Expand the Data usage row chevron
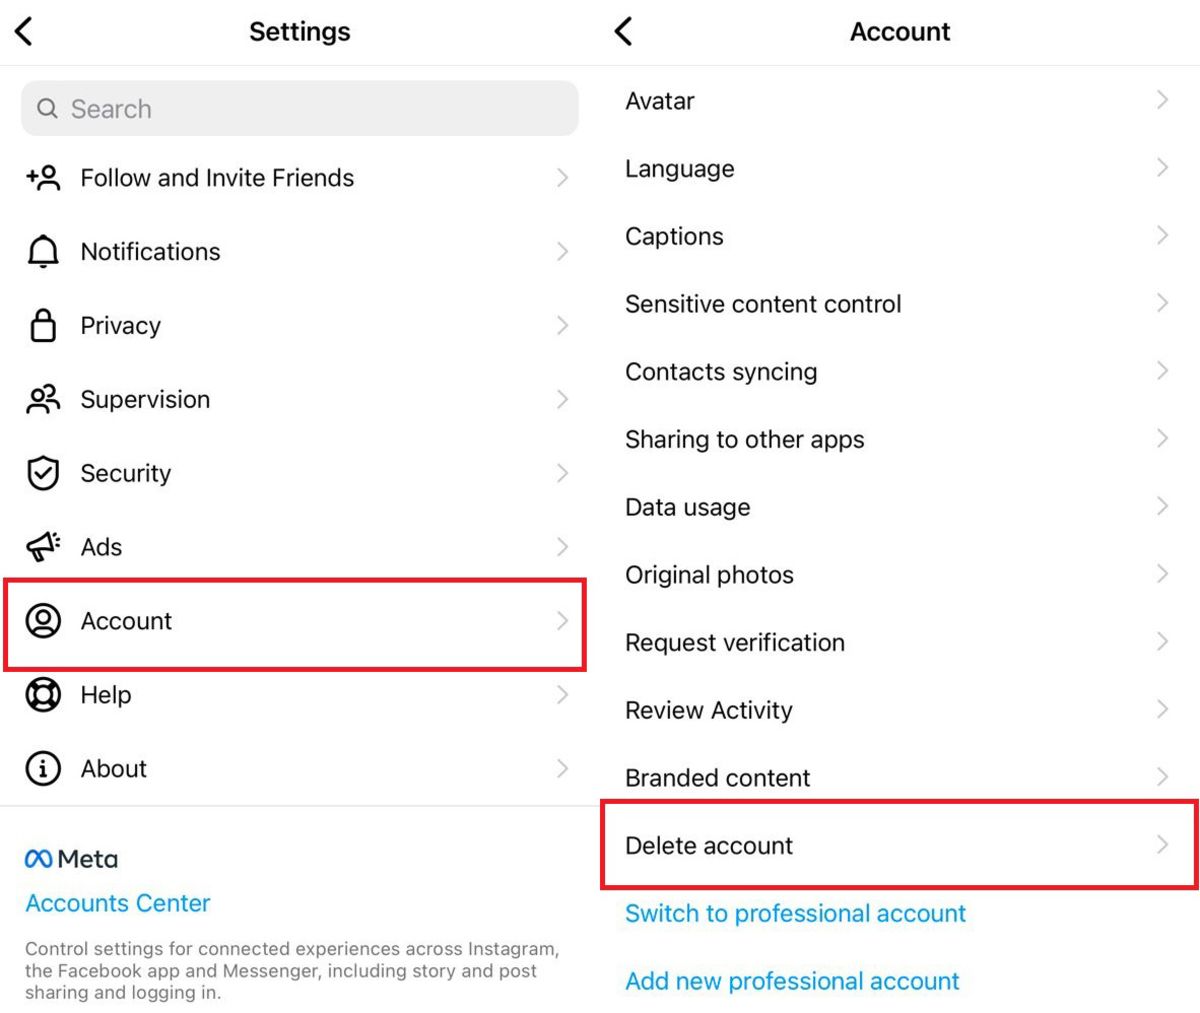 coord(1162,506)
